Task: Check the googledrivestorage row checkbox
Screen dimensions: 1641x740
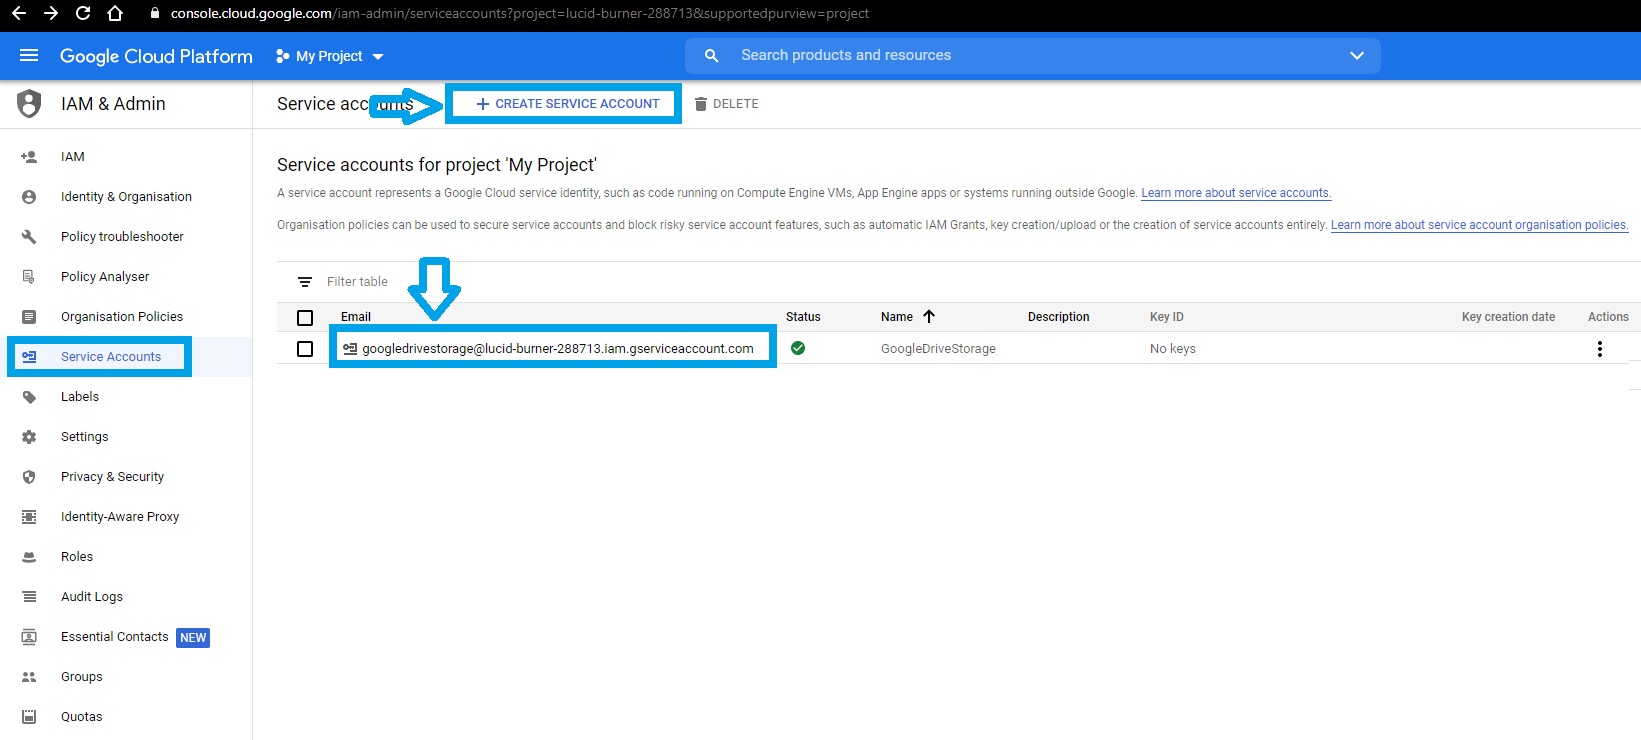Action: 305,349
